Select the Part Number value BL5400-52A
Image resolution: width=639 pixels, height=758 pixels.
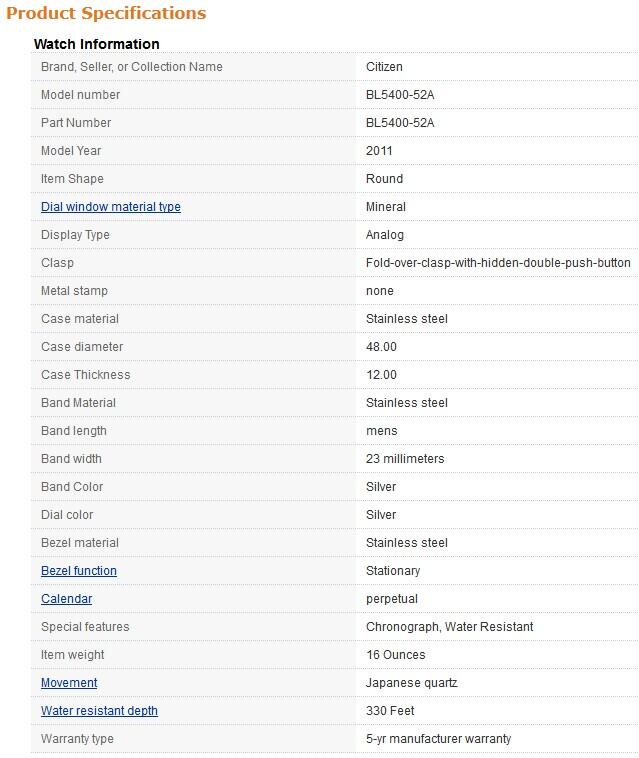coord(400,123)
